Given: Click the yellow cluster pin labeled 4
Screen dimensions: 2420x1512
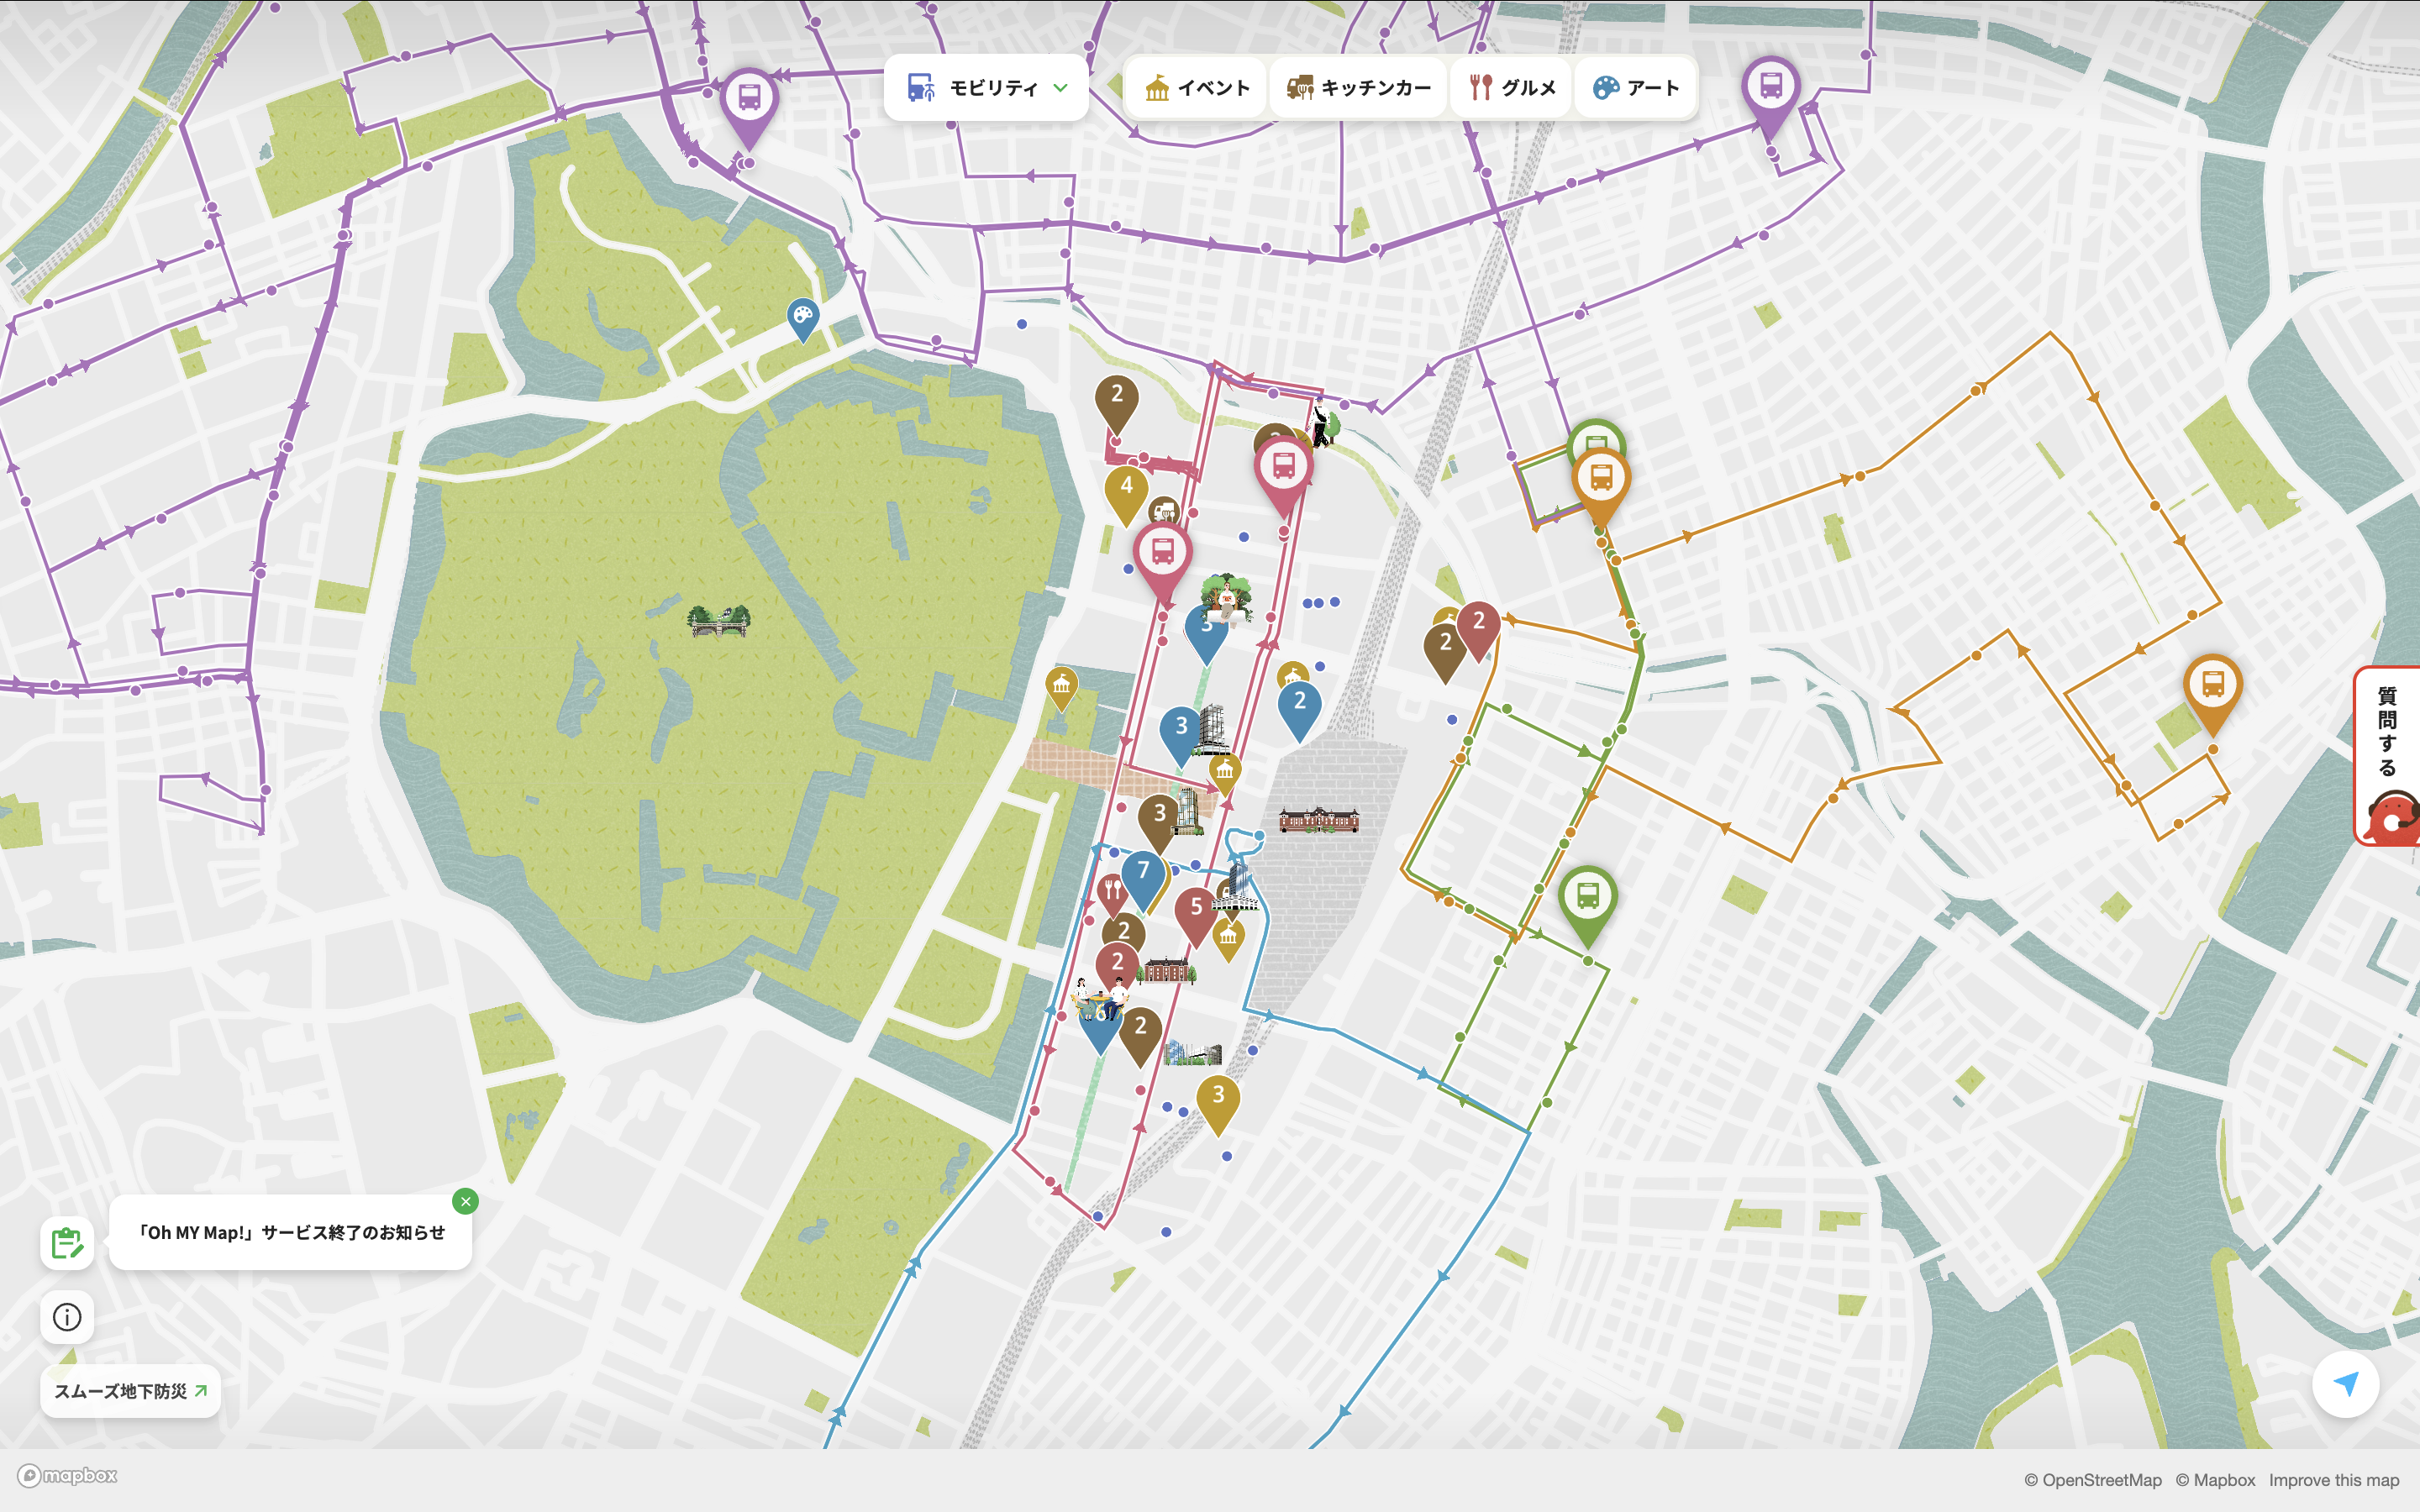Looking at the screenshot, I should (1126, 494).
